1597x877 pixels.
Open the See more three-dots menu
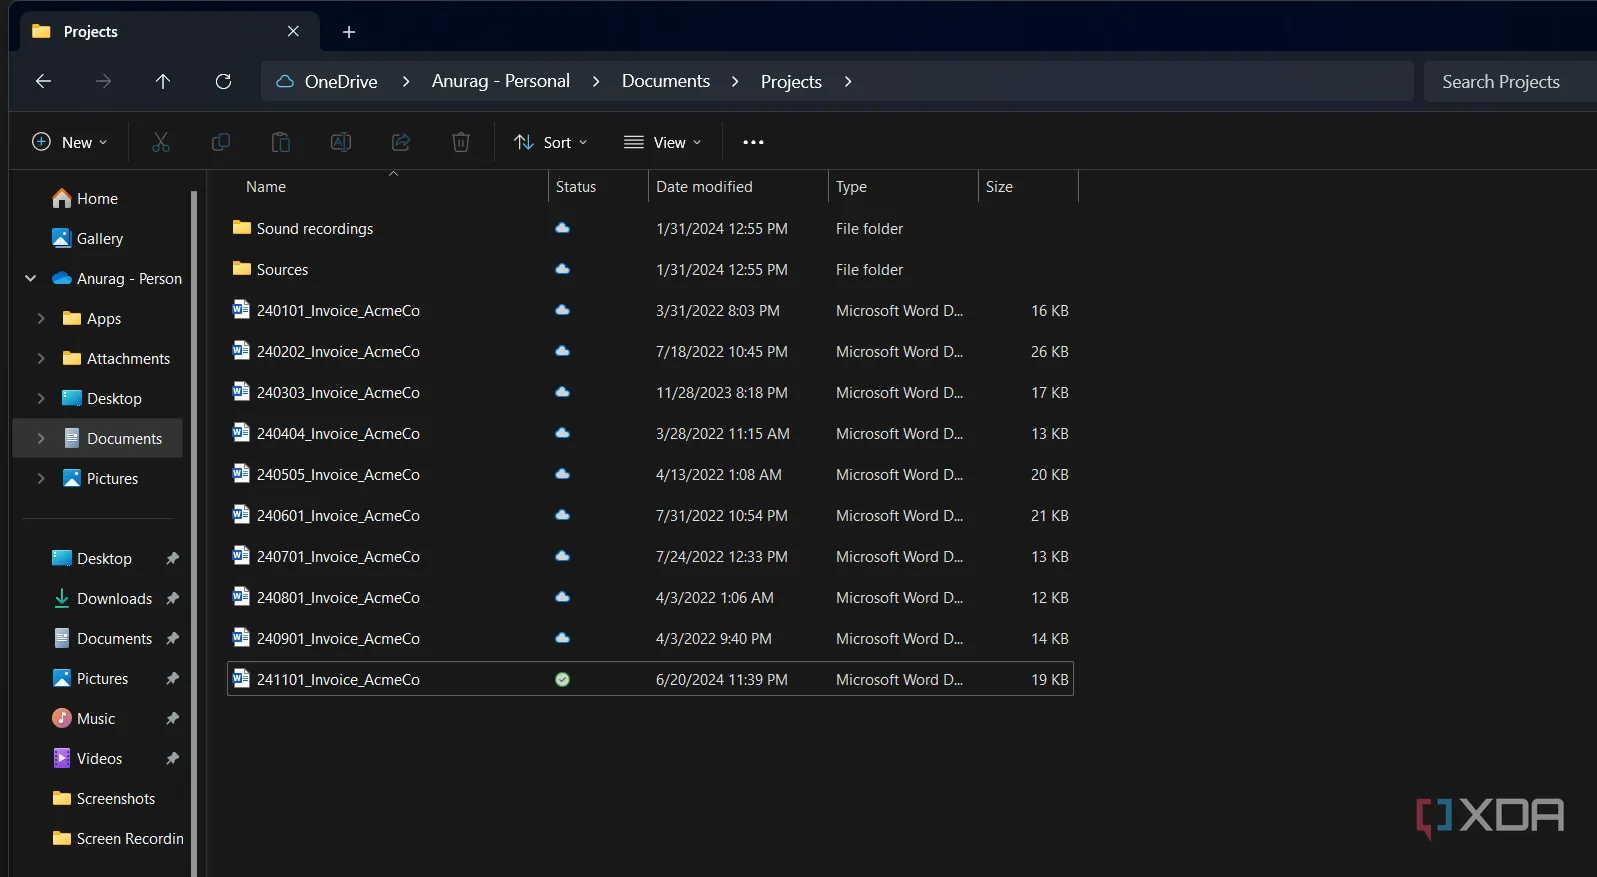pos(753,142)
